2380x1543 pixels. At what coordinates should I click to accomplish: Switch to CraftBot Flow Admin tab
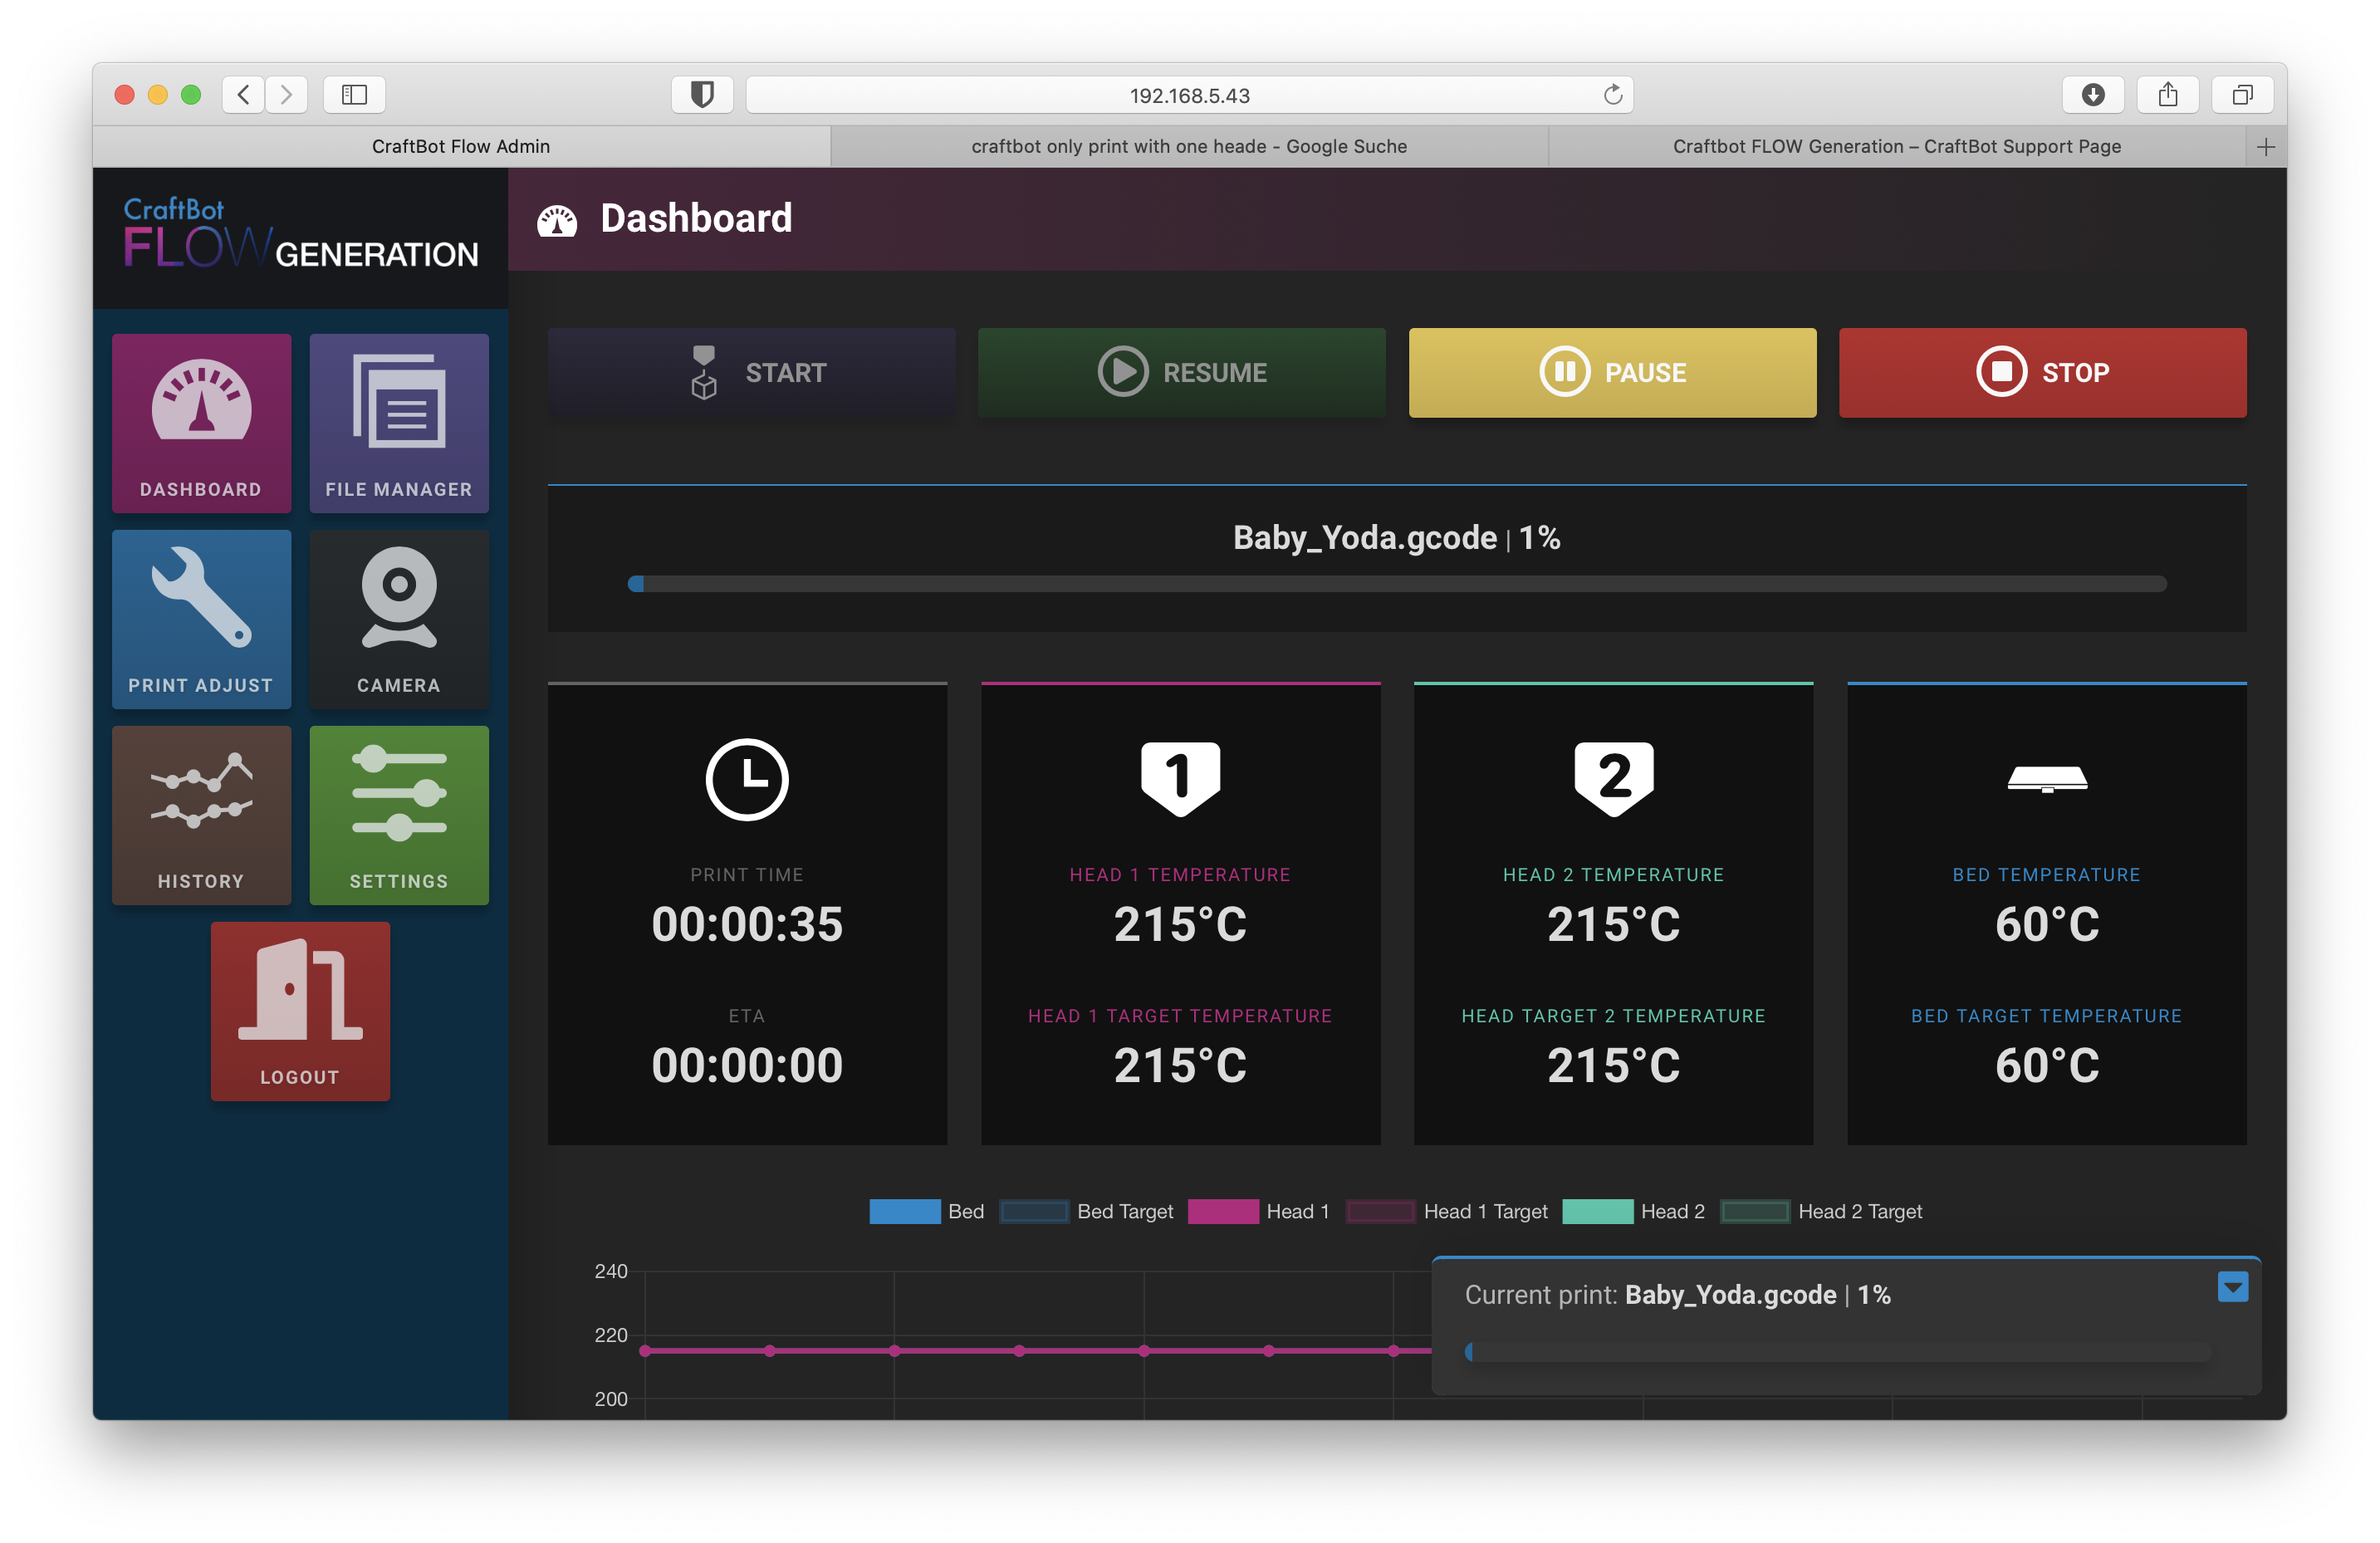[x=461, y=146]
